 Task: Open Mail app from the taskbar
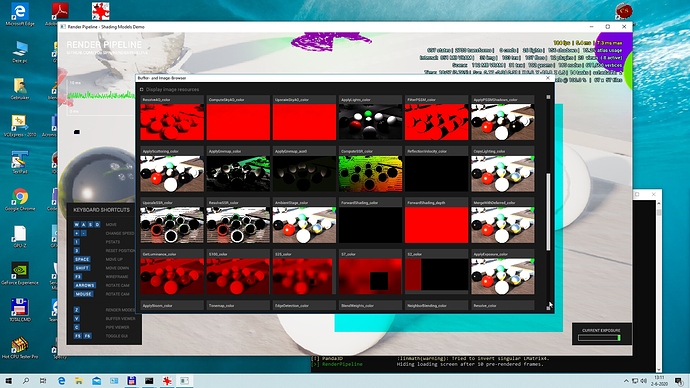(x=96, y=381)
